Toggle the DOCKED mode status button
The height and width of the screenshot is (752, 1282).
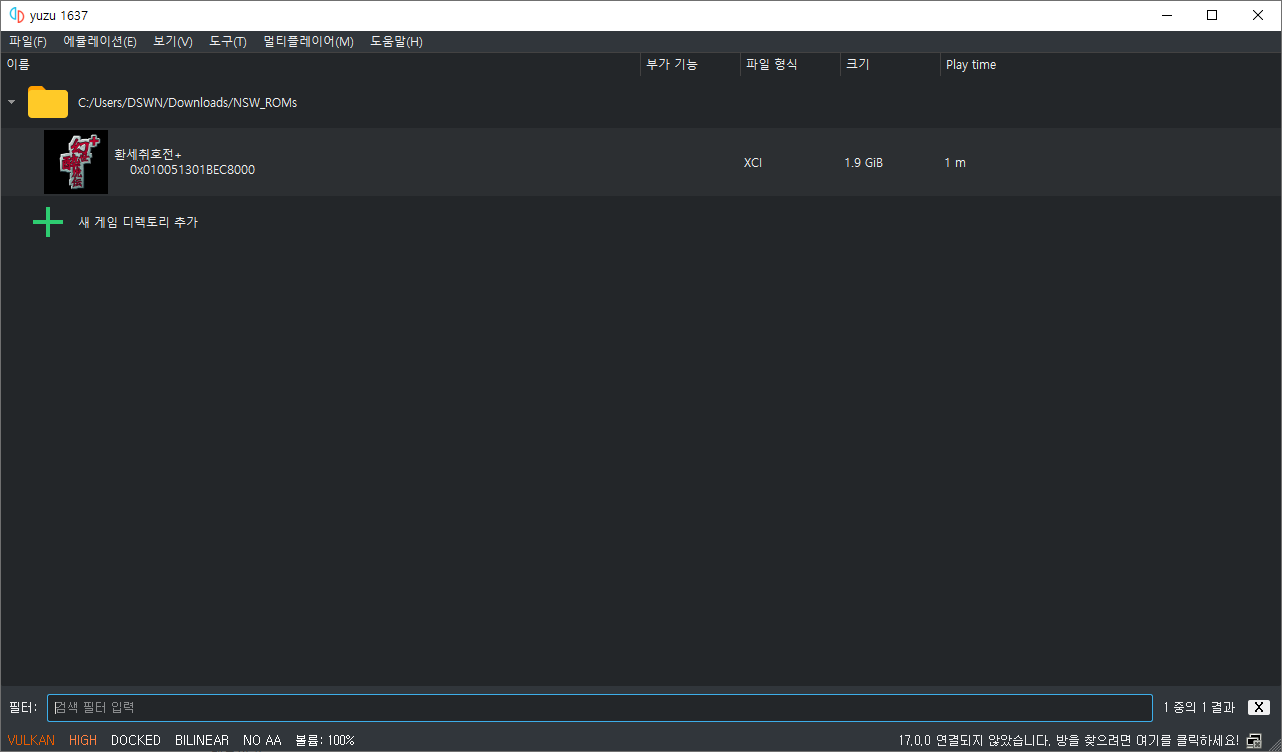pyautogui.click(x=136, y=740)
